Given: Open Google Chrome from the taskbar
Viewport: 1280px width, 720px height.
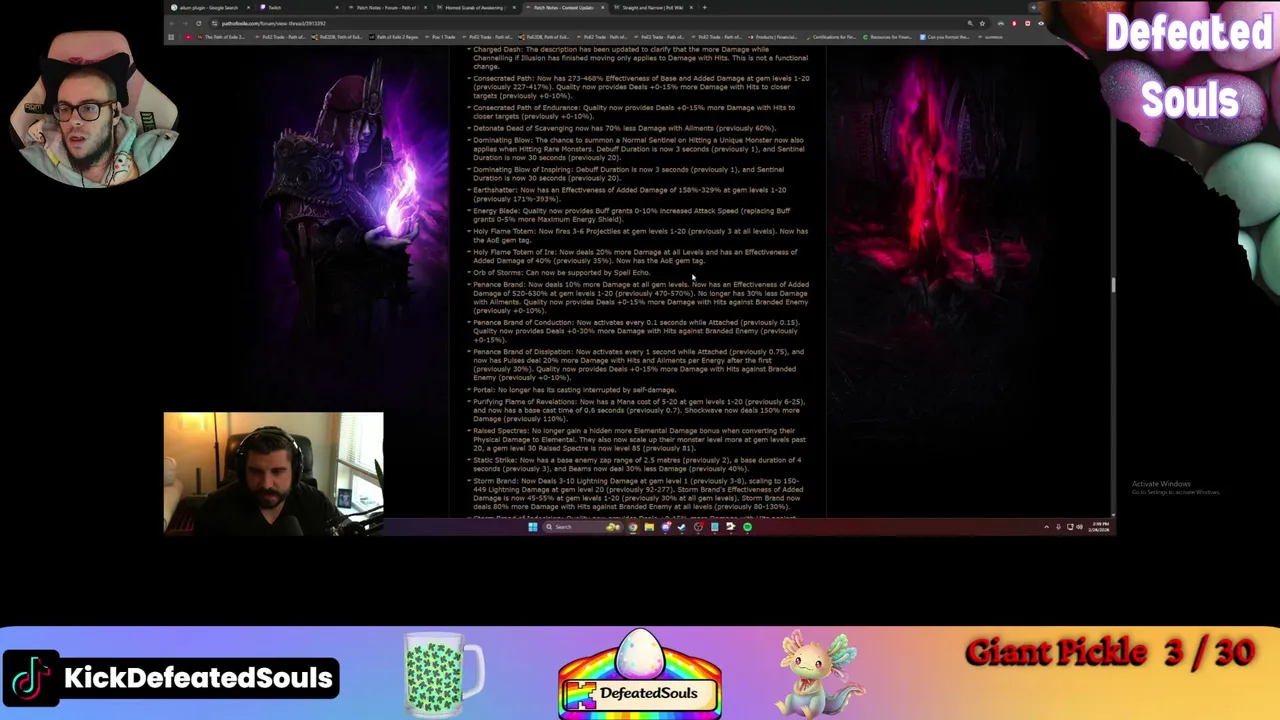Looking at the screenshot, I should click(x=633, y=527).
